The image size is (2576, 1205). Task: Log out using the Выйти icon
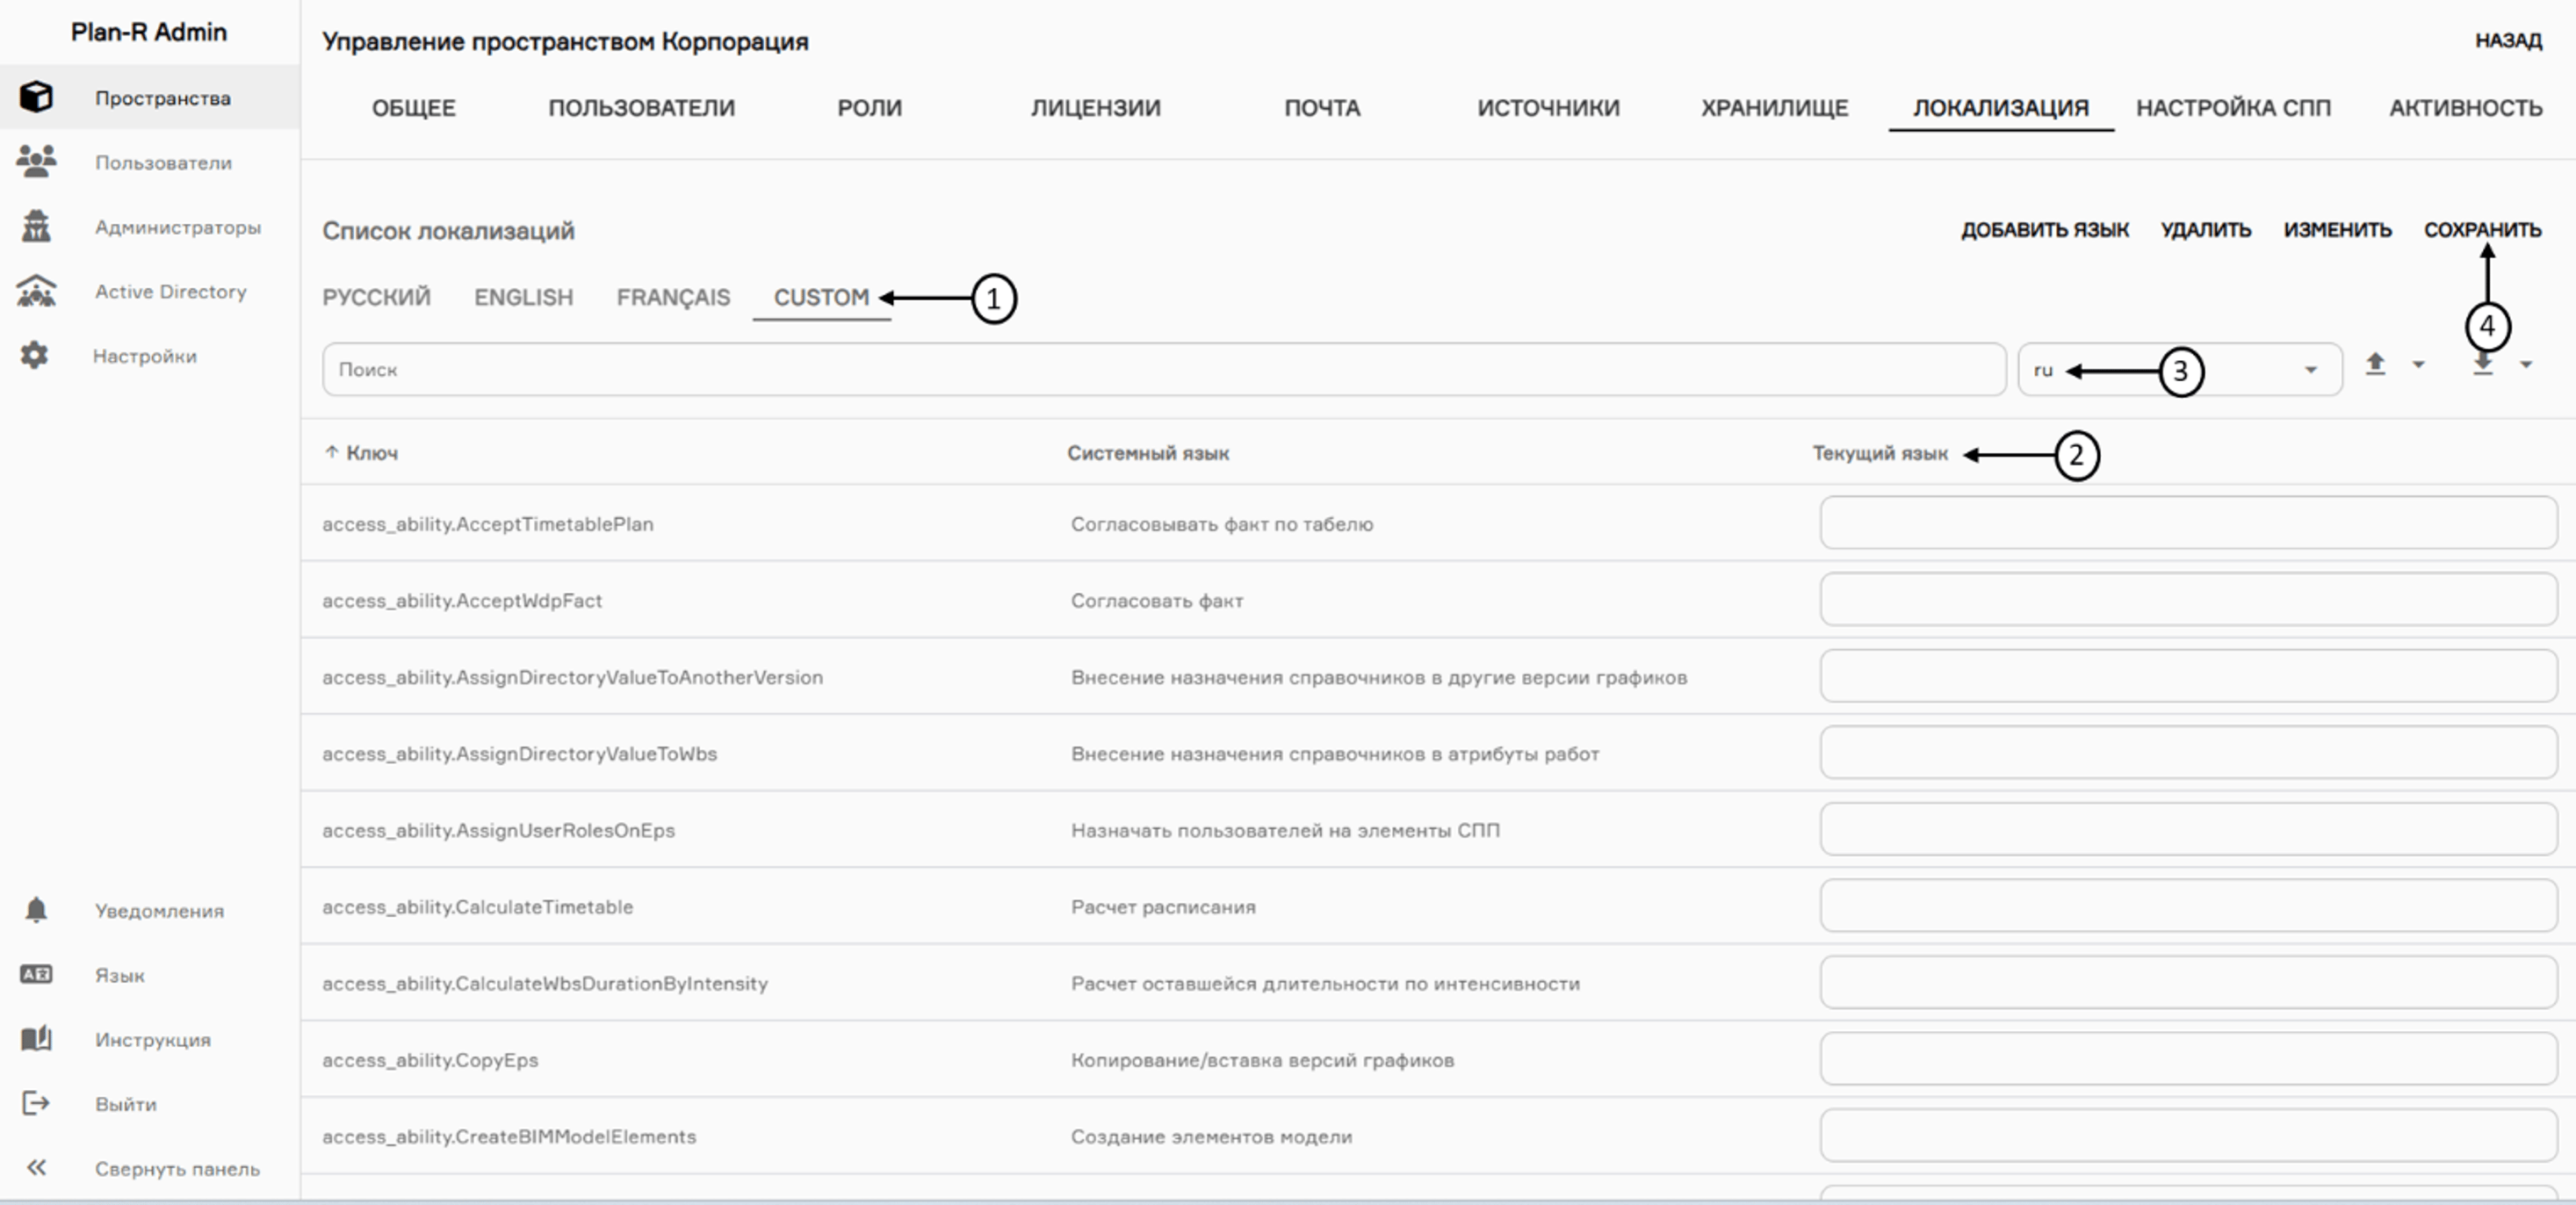[36, 1103]
